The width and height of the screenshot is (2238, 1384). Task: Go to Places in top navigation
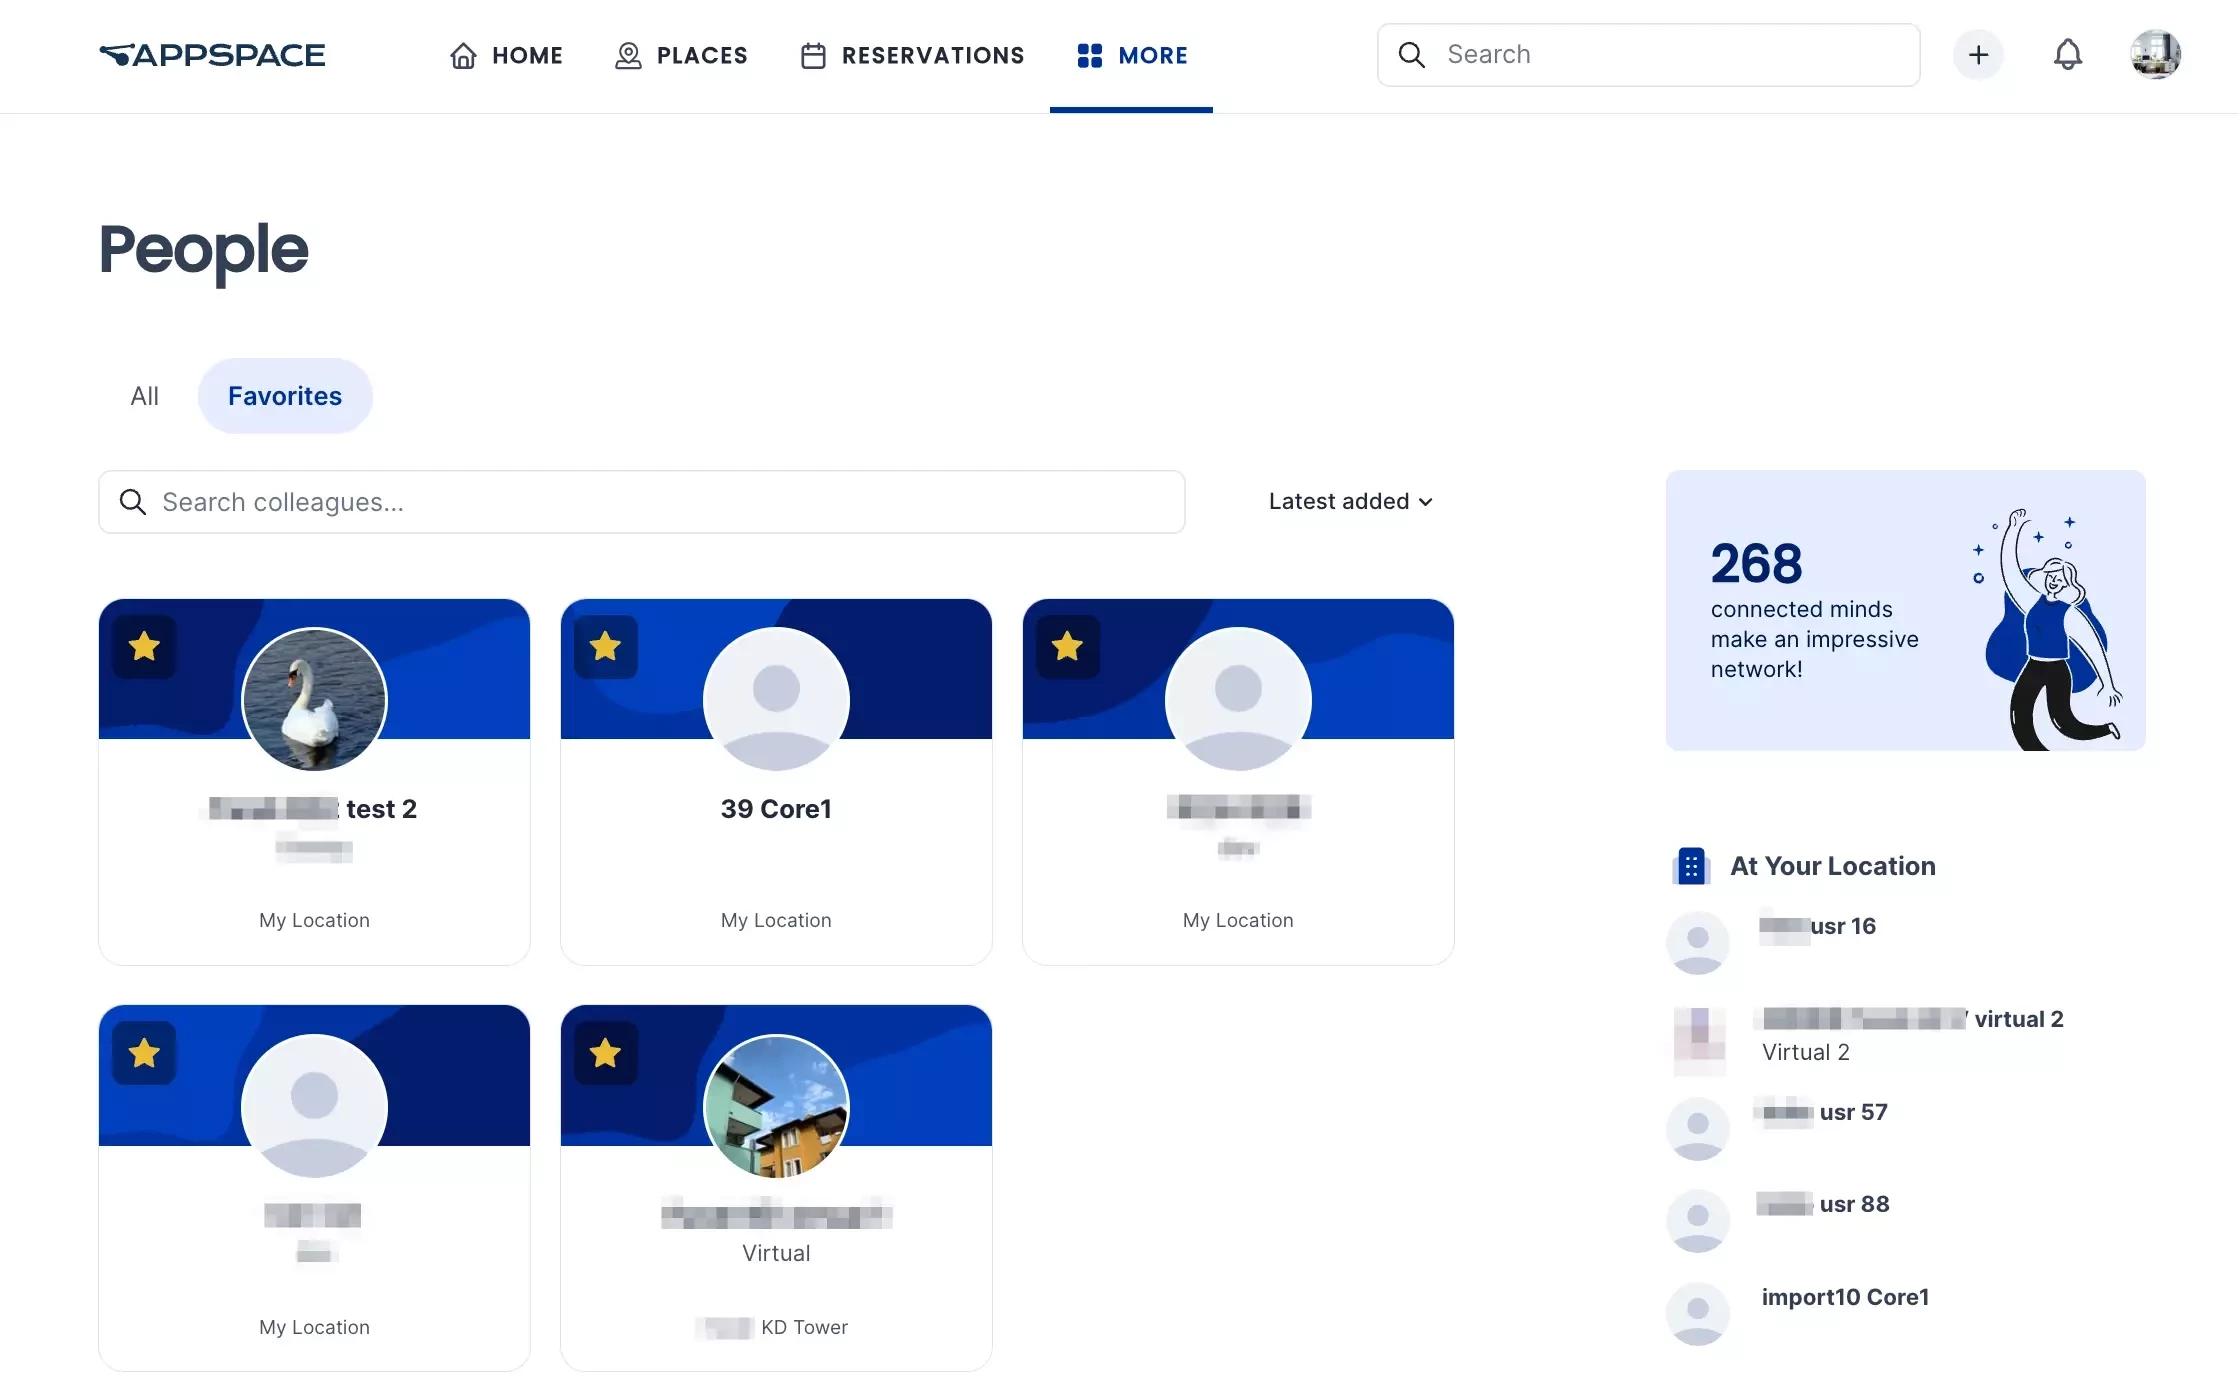pos(682,55)
